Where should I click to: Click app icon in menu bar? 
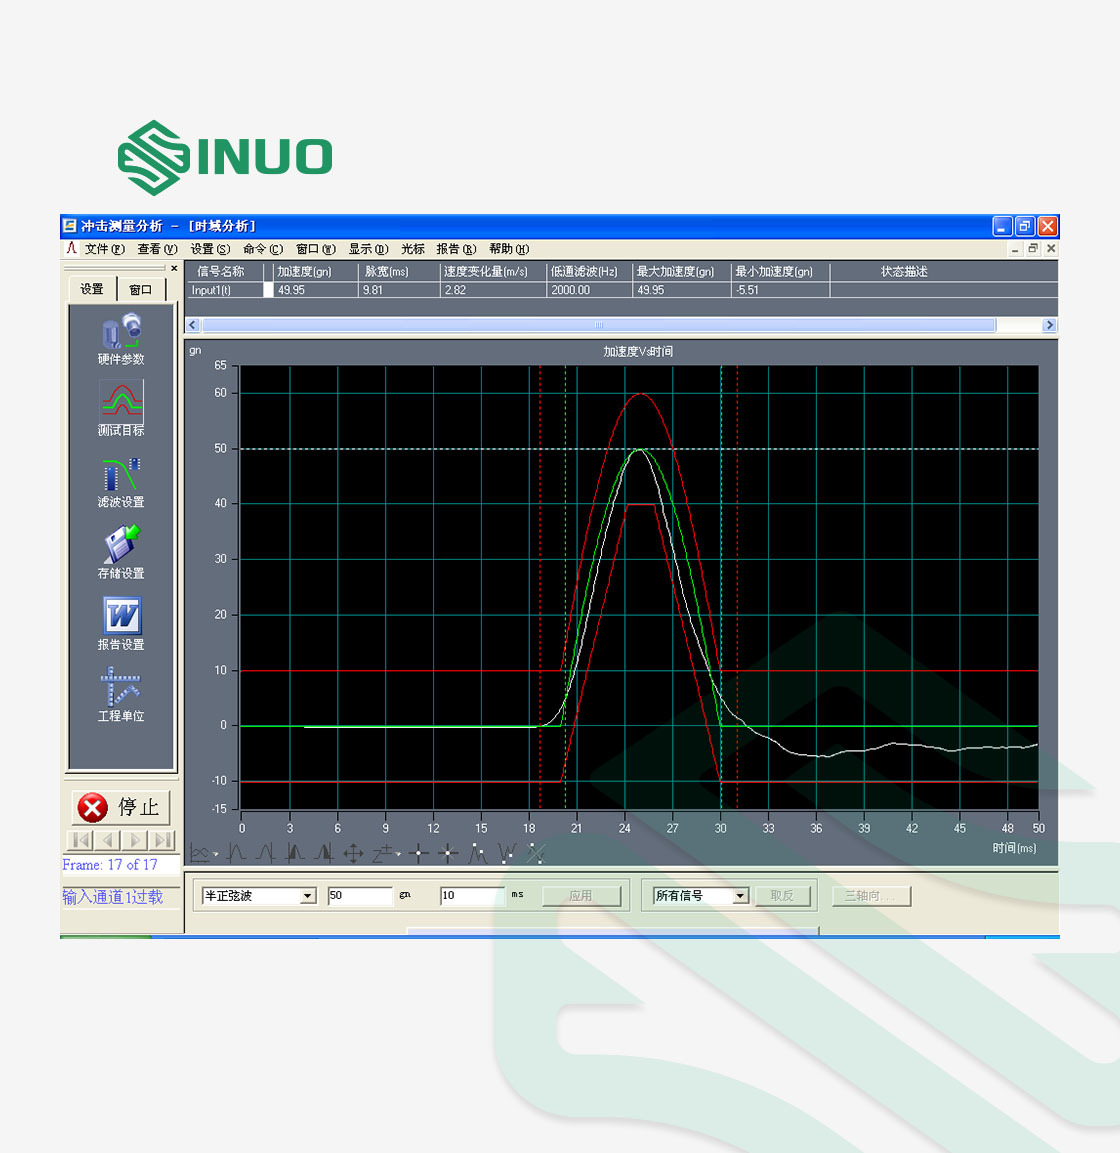(71, 248)
